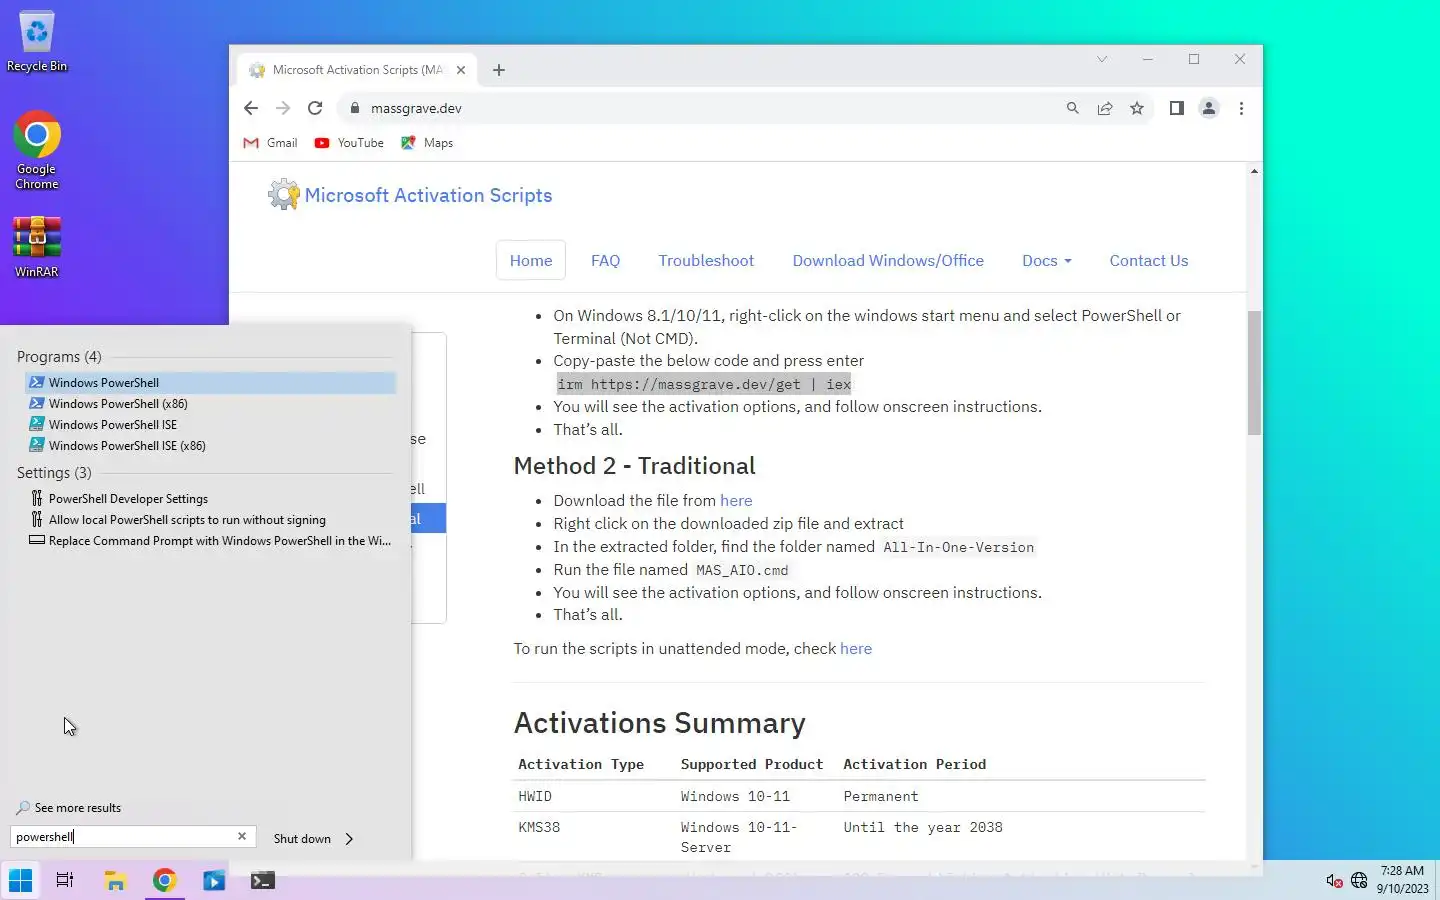Image resolution: width=1440 pixels, height=900 pixels.
Task: Open Windows PowerShell ISE result
Action: [210, 424]
